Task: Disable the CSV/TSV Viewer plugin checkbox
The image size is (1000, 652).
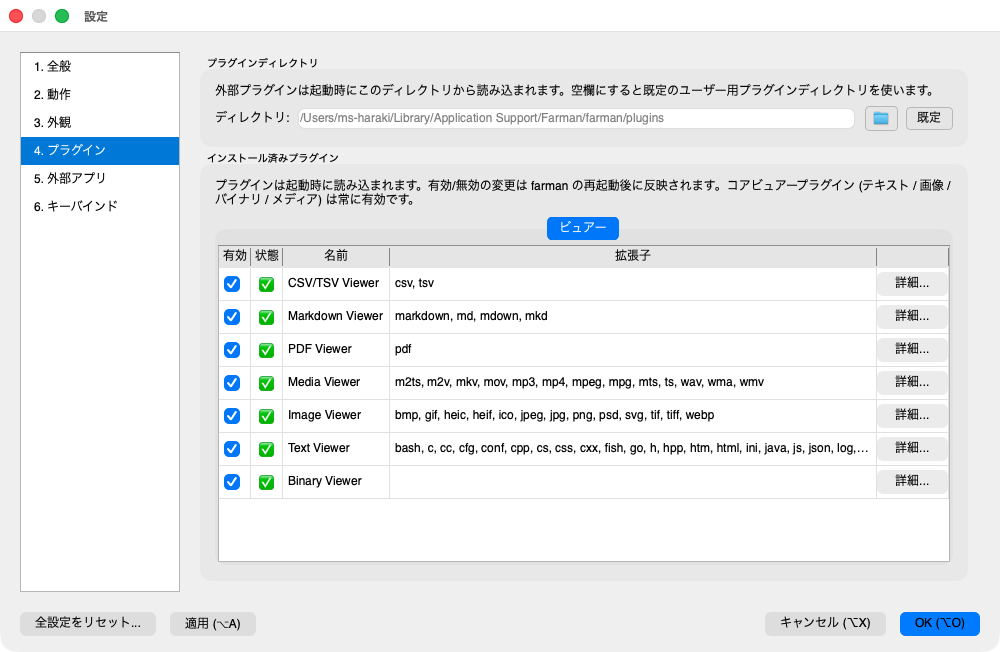Action: [232, 284]
